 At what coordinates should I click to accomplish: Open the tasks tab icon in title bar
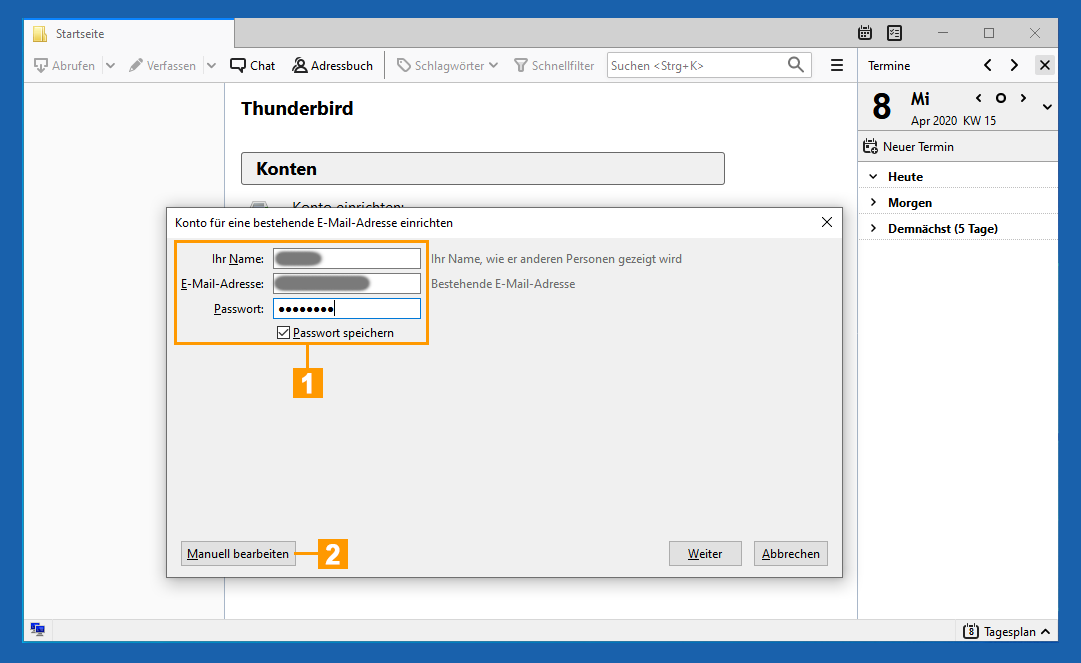tap(894, 33)
